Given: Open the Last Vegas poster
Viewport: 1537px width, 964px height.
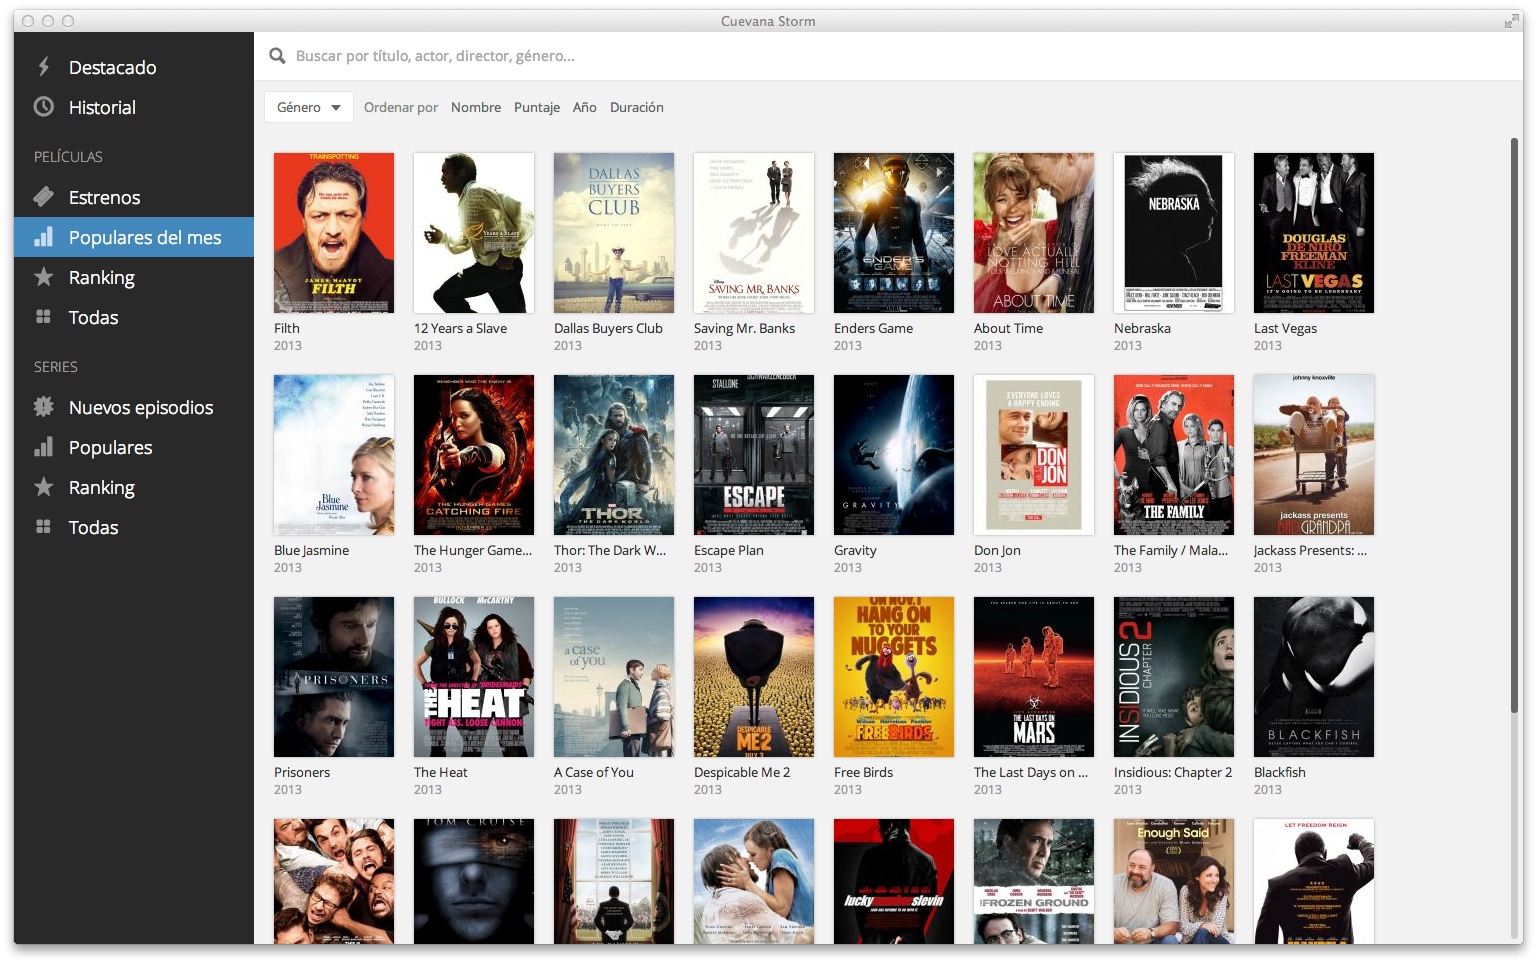Looking at the screenshot, I should [1314, 233].
